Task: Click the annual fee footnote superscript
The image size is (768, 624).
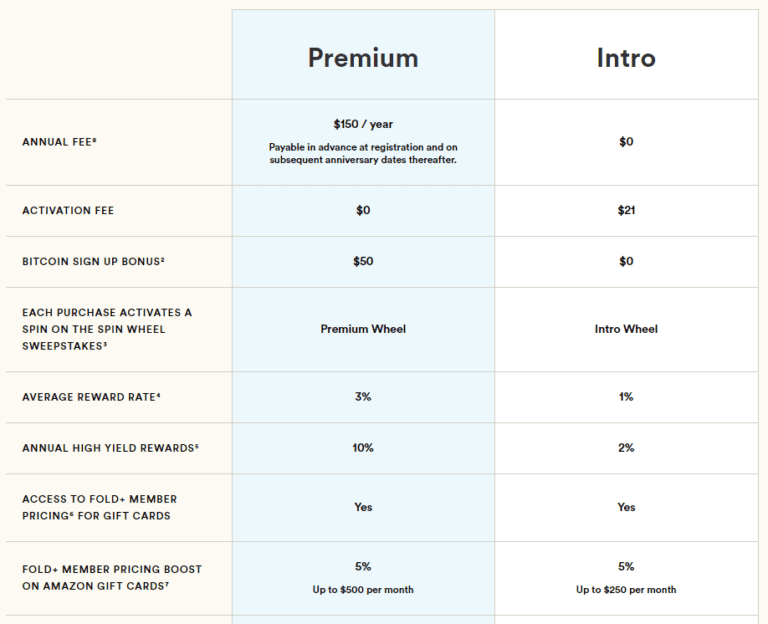Action: point(94,140)
